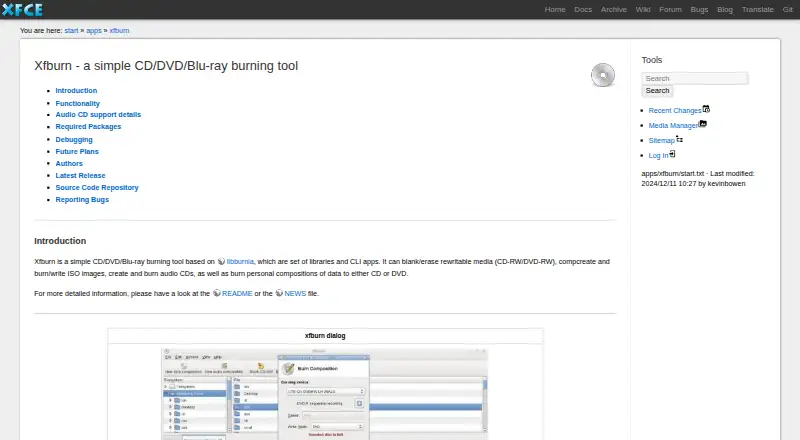This screenshot has width=800, height=440.
Task: Jump to Source Code Repository link
Action: click(97, 187)
